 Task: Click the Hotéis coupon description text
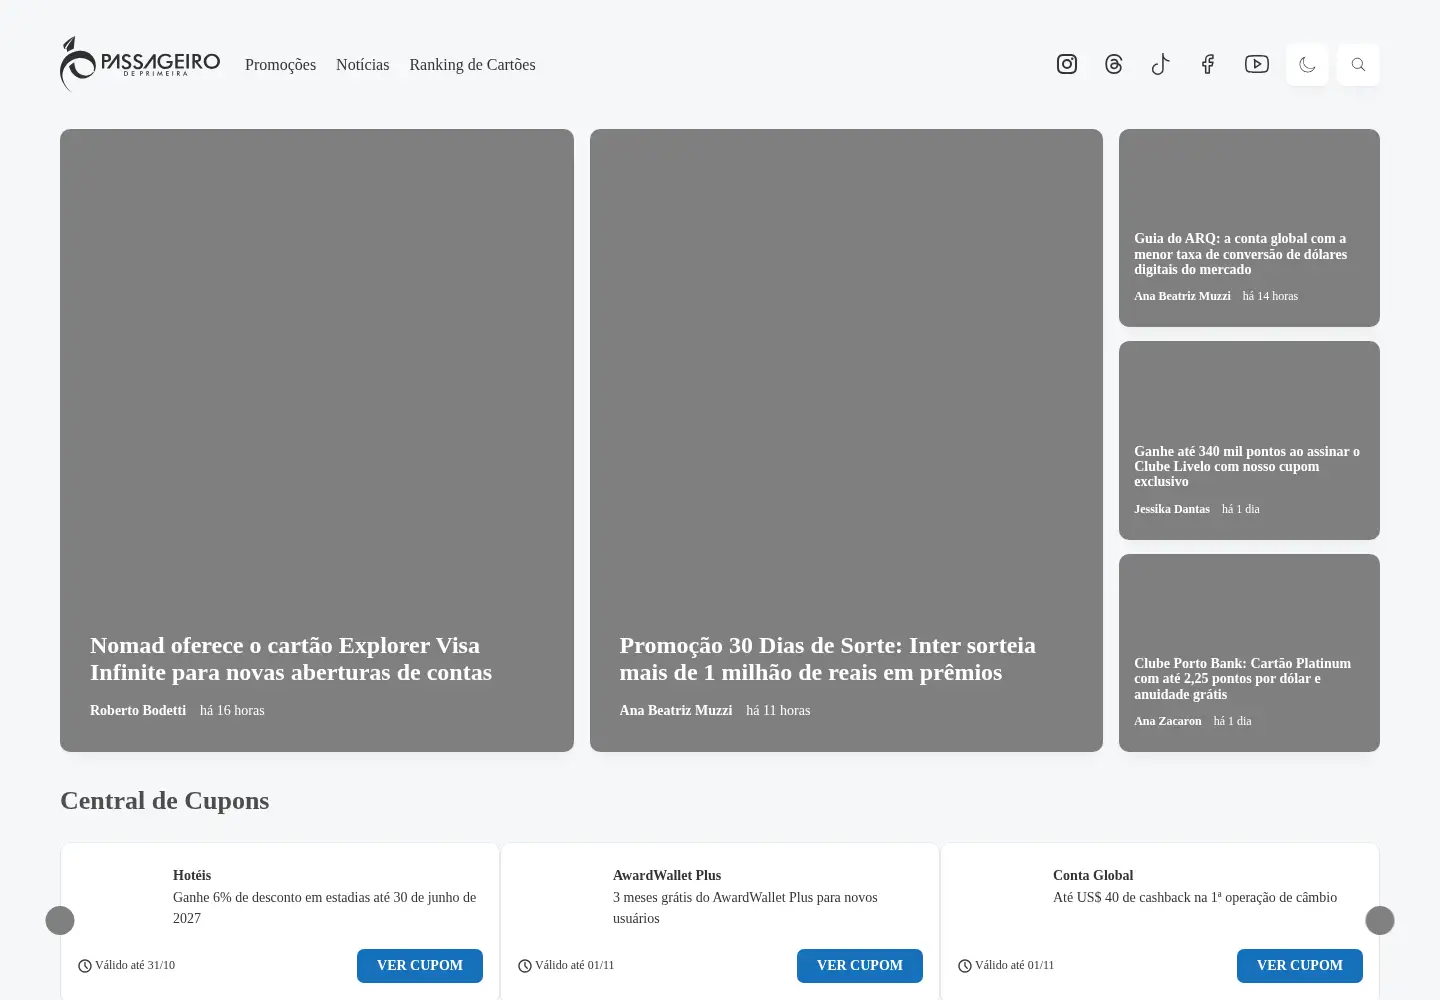pyautogui.click(x=325, y=908)
